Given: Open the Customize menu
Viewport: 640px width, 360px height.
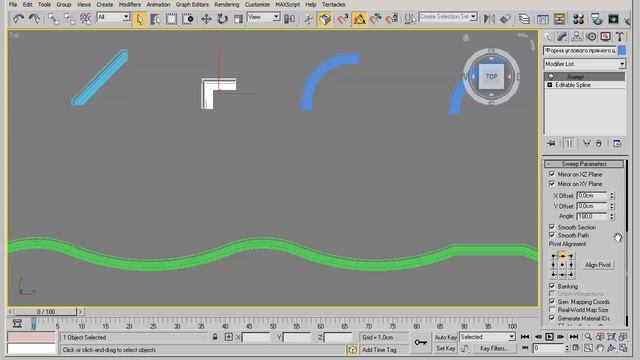Looking at the screenshot, I should point(257,4).
